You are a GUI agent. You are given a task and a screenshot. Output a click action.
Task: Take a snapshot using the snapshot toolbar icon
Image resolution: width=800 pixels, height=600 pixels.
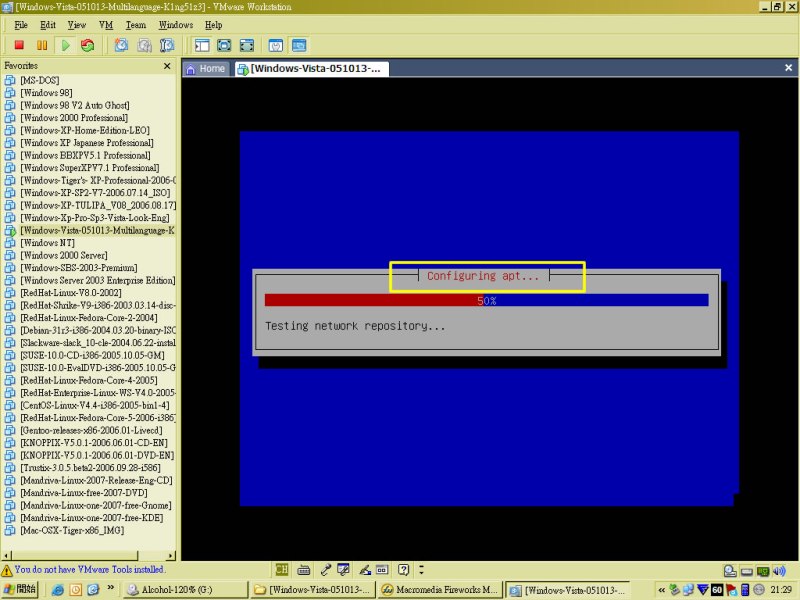pyautogui.click(x=121, y=45)
